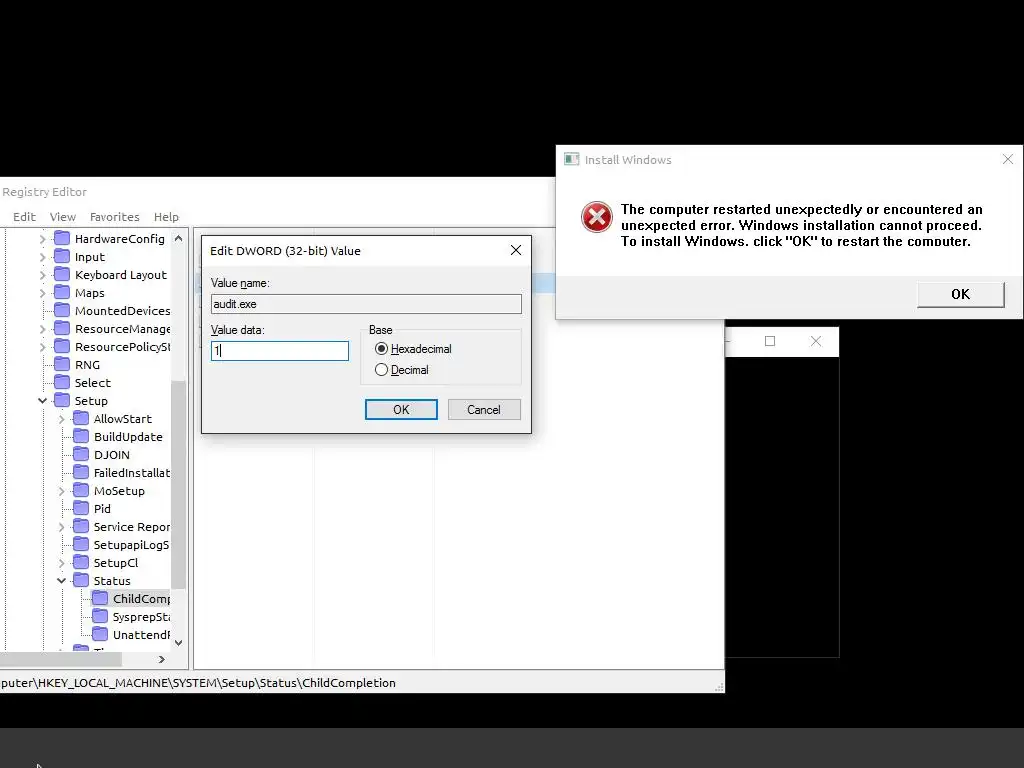1024x768 pixels.
Task: Expand the SetupCl key
Action: (x=61, y=563)
